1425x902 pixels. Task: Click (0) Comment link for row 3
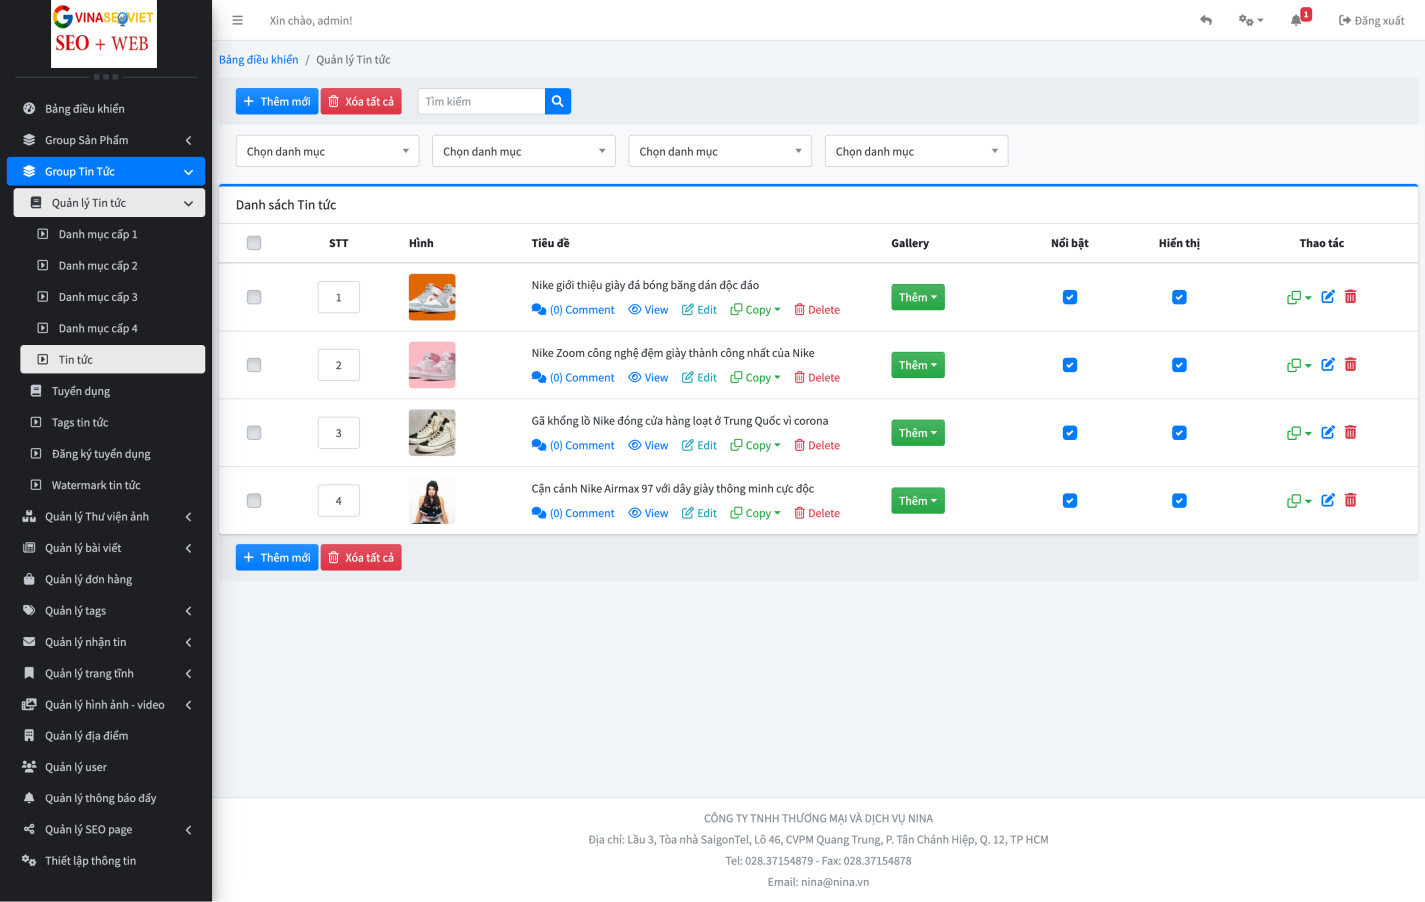573,446
